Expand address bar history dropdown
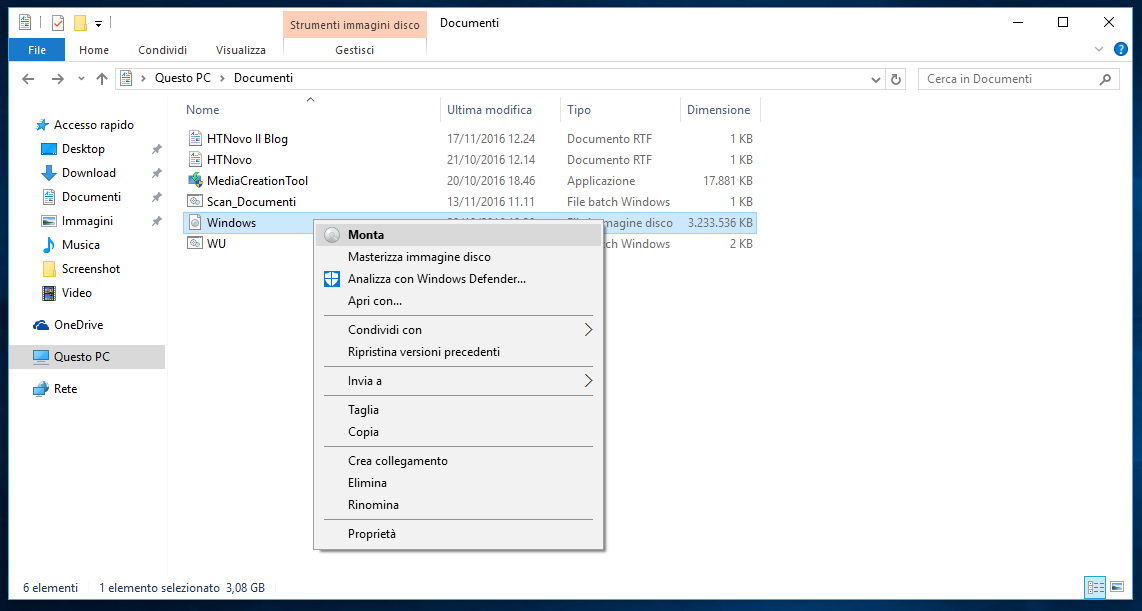This screenshot has width=1142, height=611. click(x=876, y=79)
